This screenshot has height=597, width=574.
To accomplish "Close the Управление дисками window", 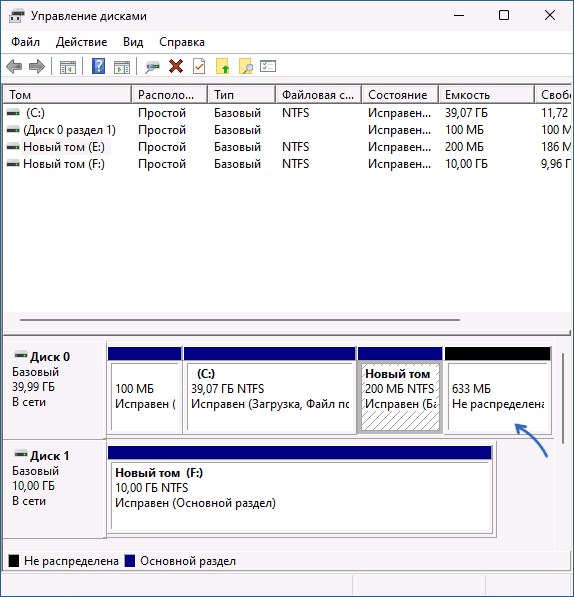I will click(550, 15).
